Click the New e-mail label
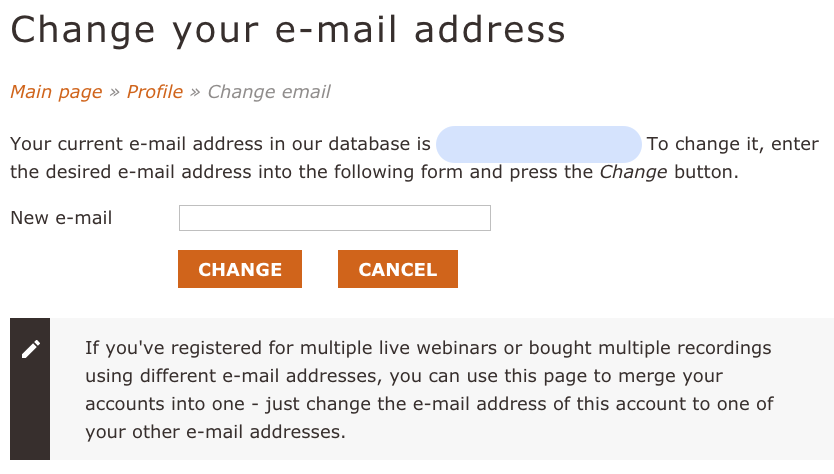This screenshot has width=834, height=474. [61, 218]
